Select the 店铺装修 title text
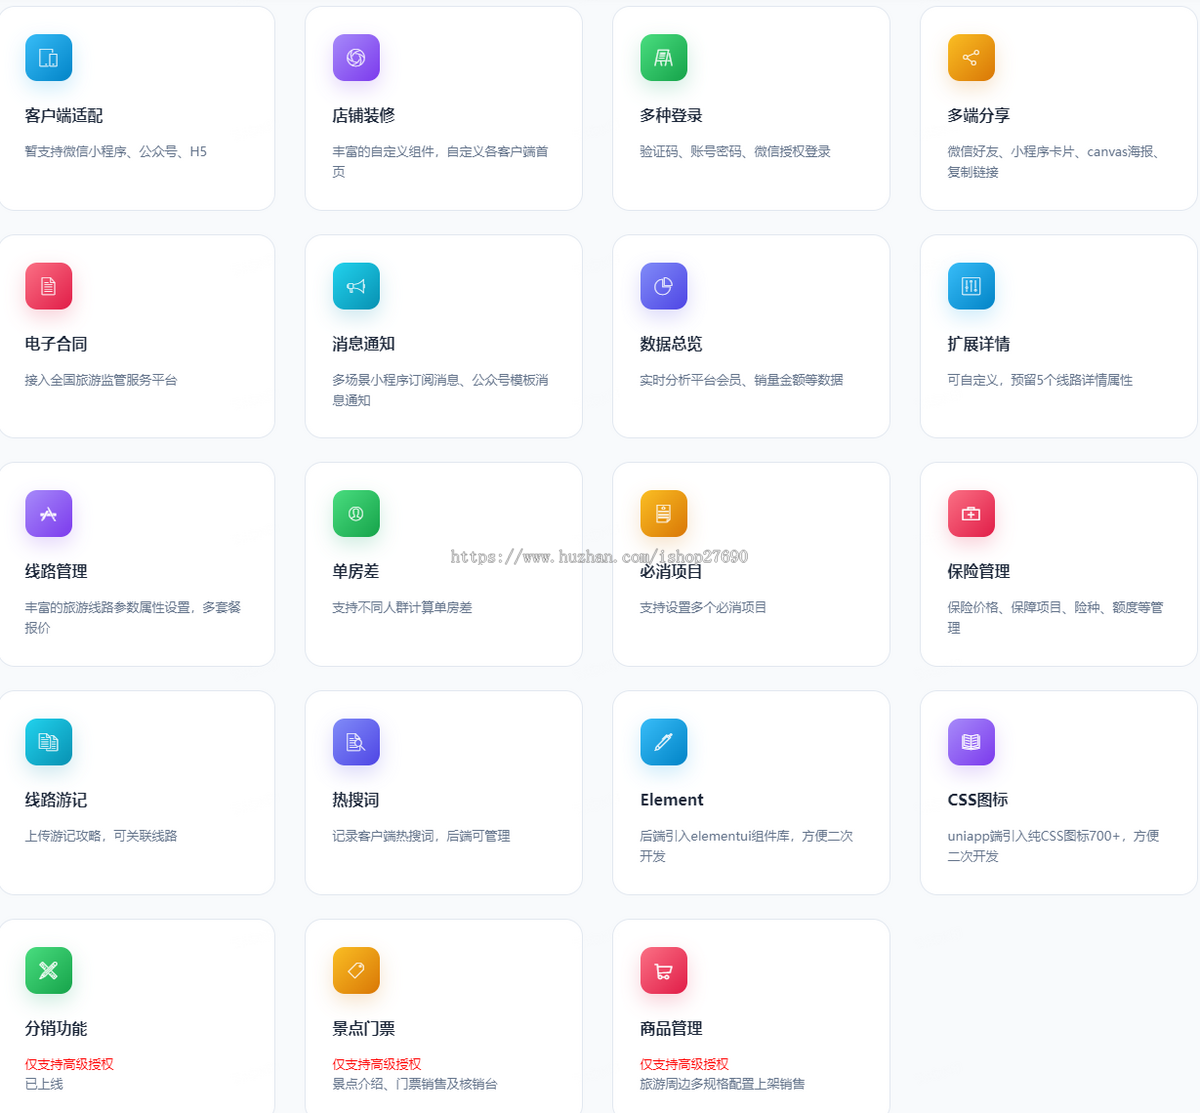 click(364, 116)
